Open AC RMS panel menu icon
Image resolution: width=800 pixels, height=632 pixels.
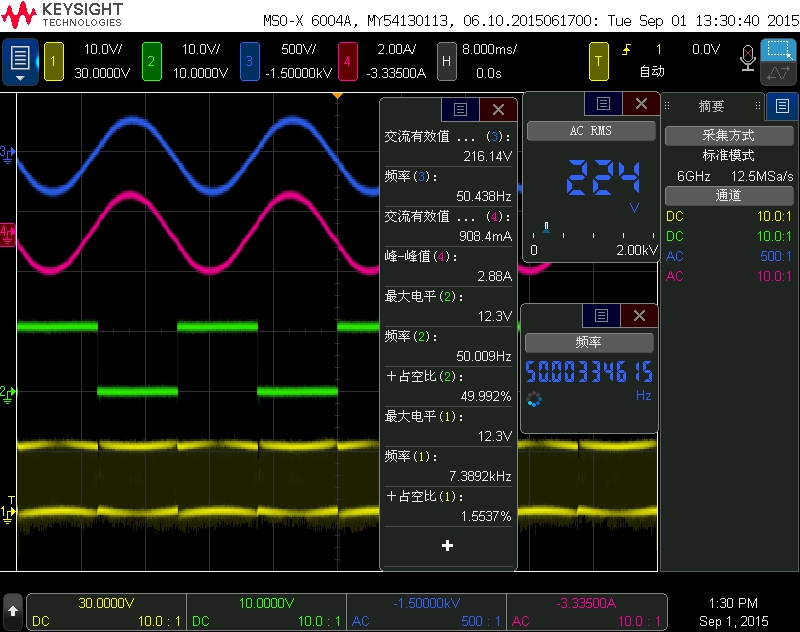coord(603,104)
